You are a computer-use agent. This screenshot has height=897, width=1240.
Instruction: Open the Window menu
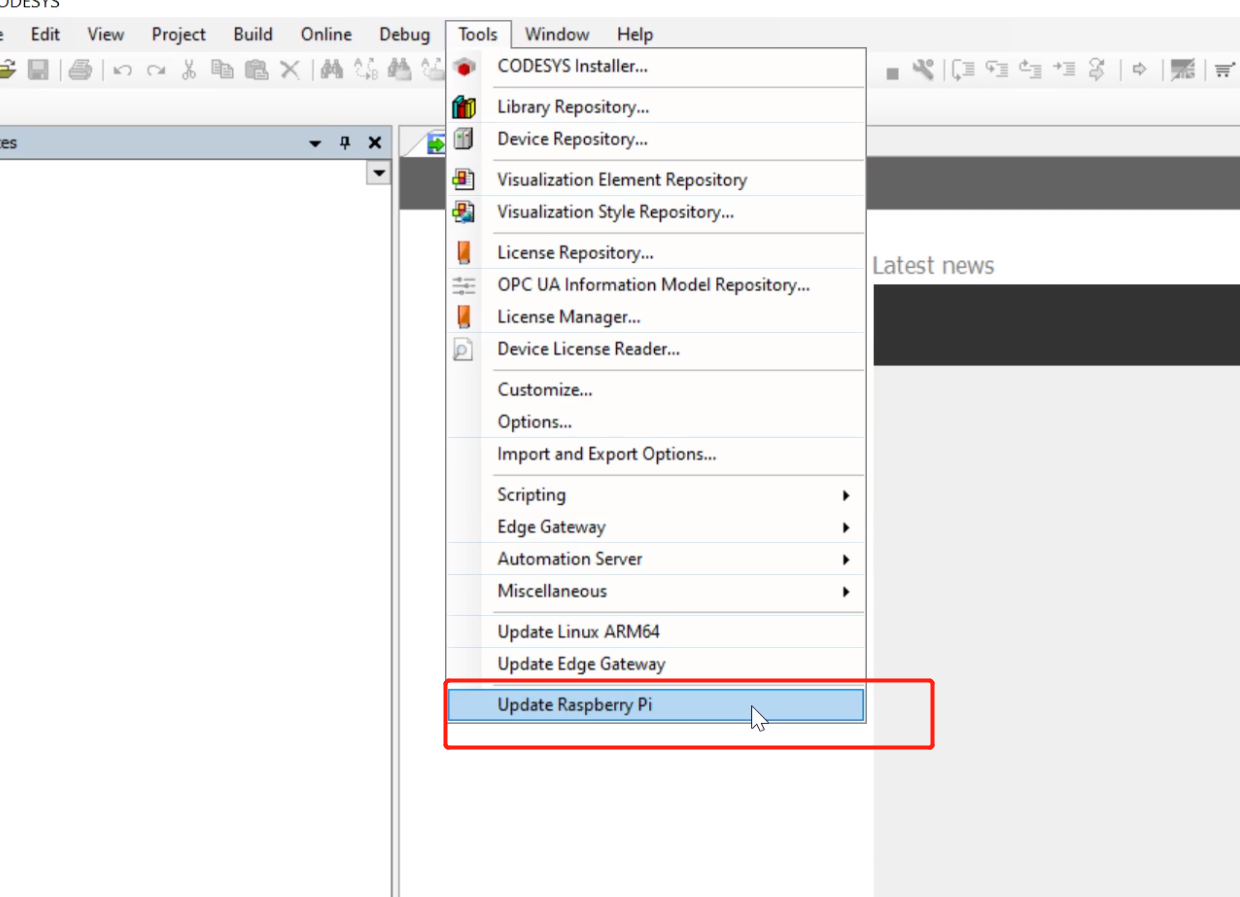click(557, 34)
